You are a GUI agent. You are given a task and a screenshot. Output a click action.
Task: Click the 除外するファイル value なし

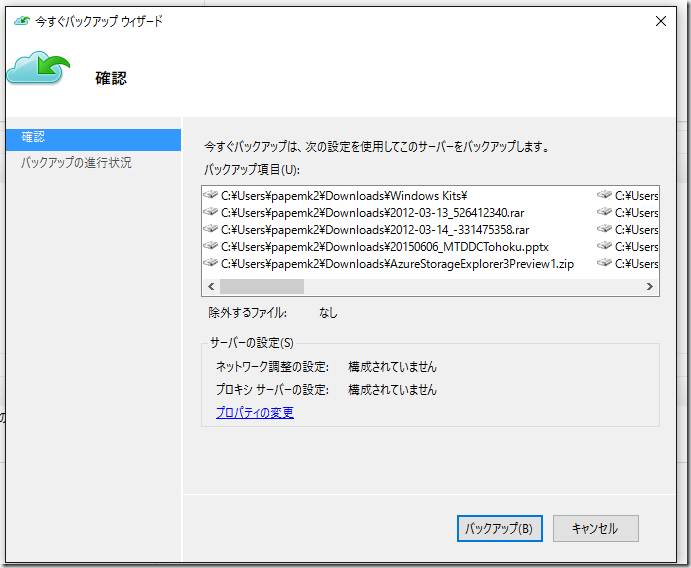point(328,313)
